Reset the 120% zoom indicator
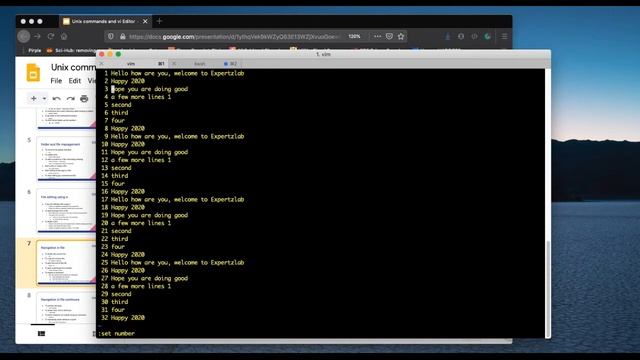The image size is (640, 360). pyautogui.click(x=354, y=36)
